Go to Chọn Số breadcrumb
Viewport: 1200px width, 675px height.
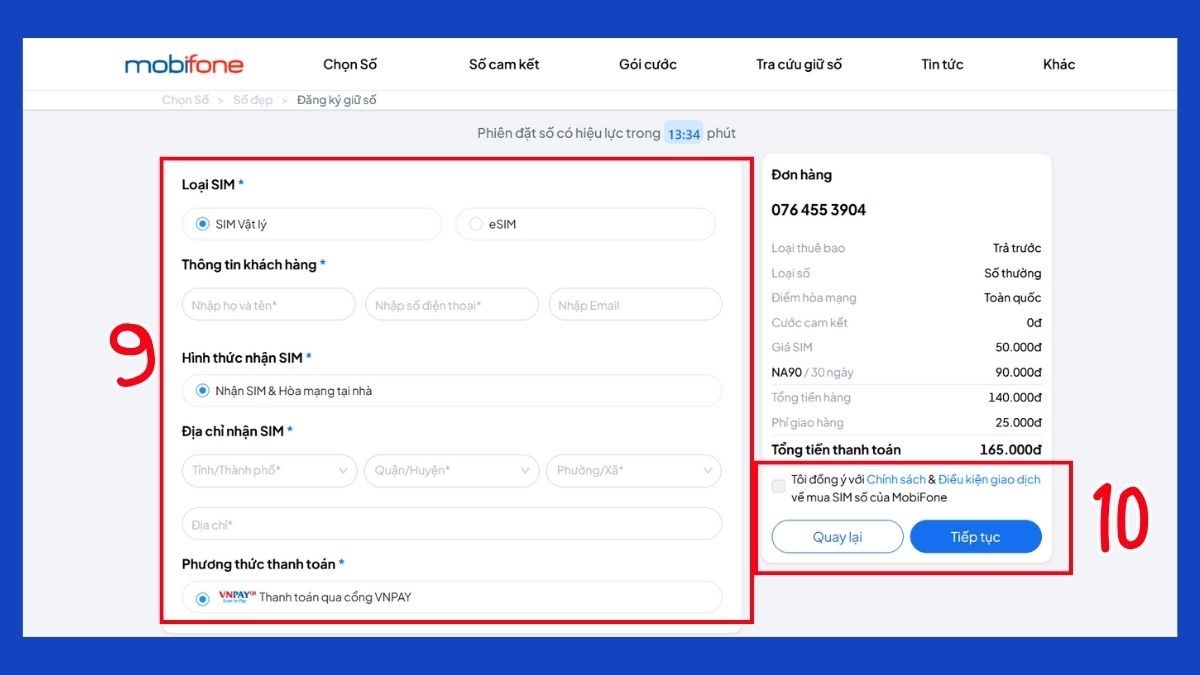(x=186, y=100)
